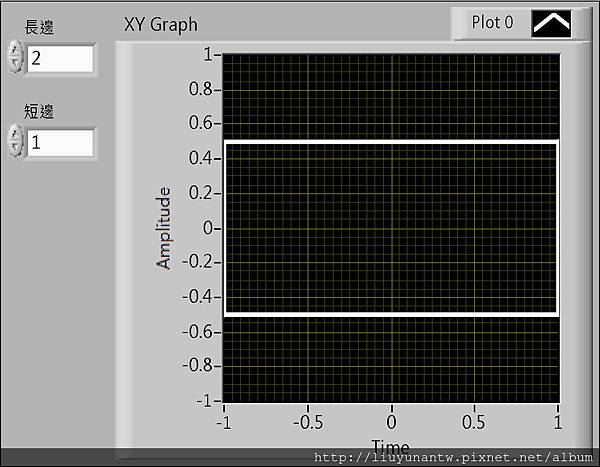
Task: Click the Y-axis tick label -0.4
Action: 197,297
